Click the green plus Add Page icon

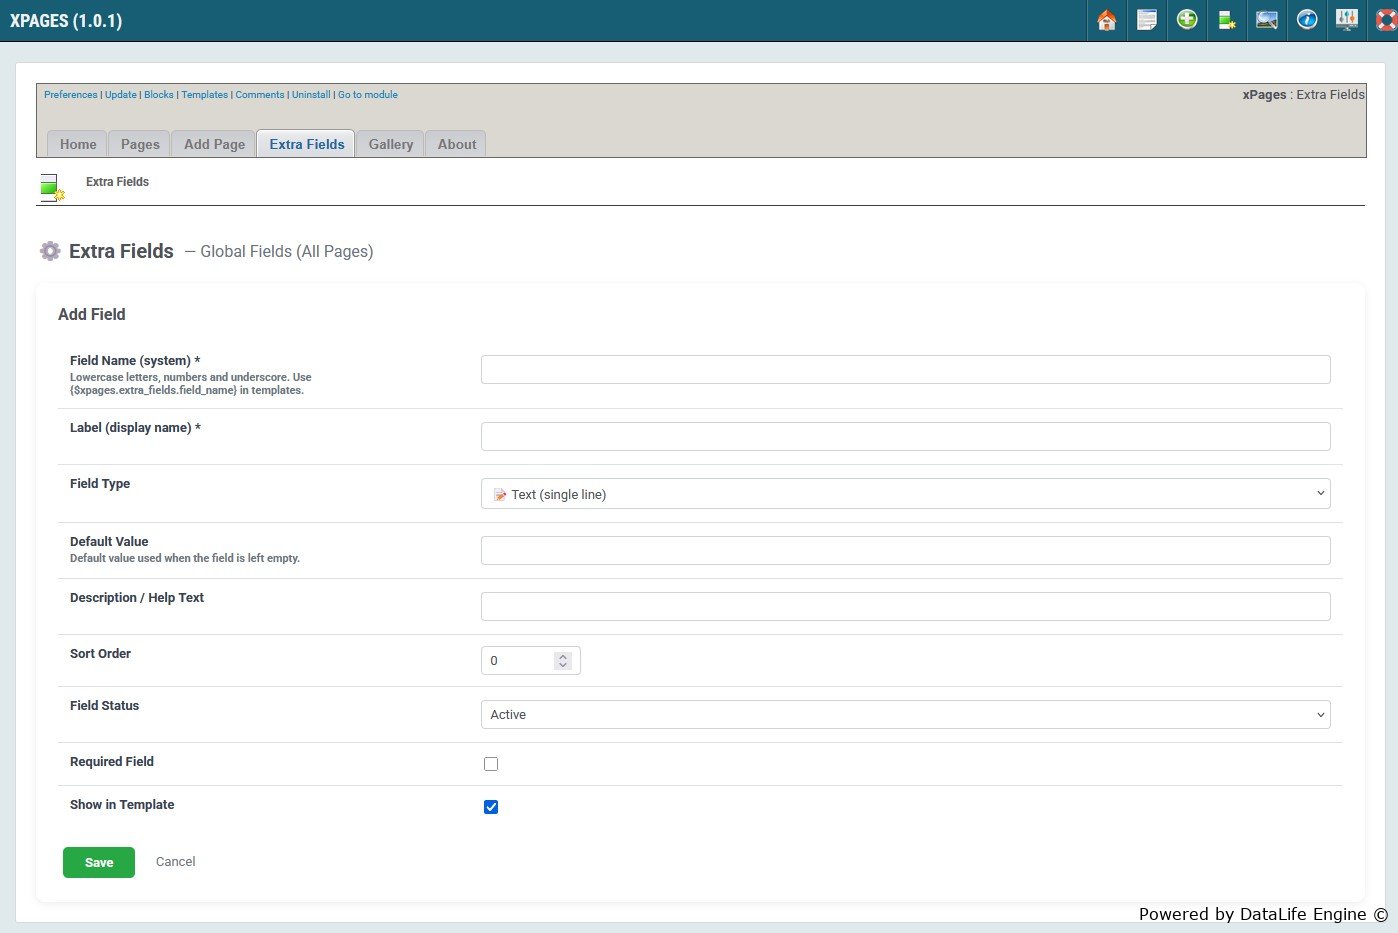1187,20
